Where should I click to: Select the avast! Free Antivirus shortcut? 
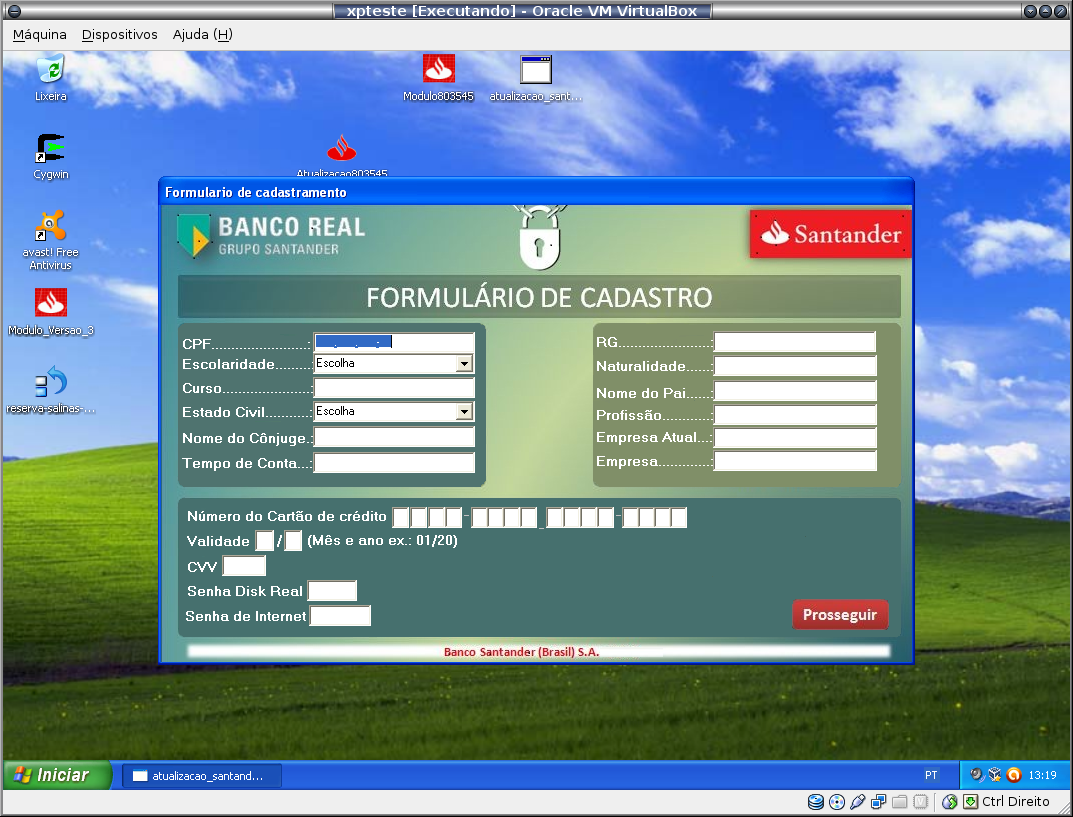tap(50, 240)
